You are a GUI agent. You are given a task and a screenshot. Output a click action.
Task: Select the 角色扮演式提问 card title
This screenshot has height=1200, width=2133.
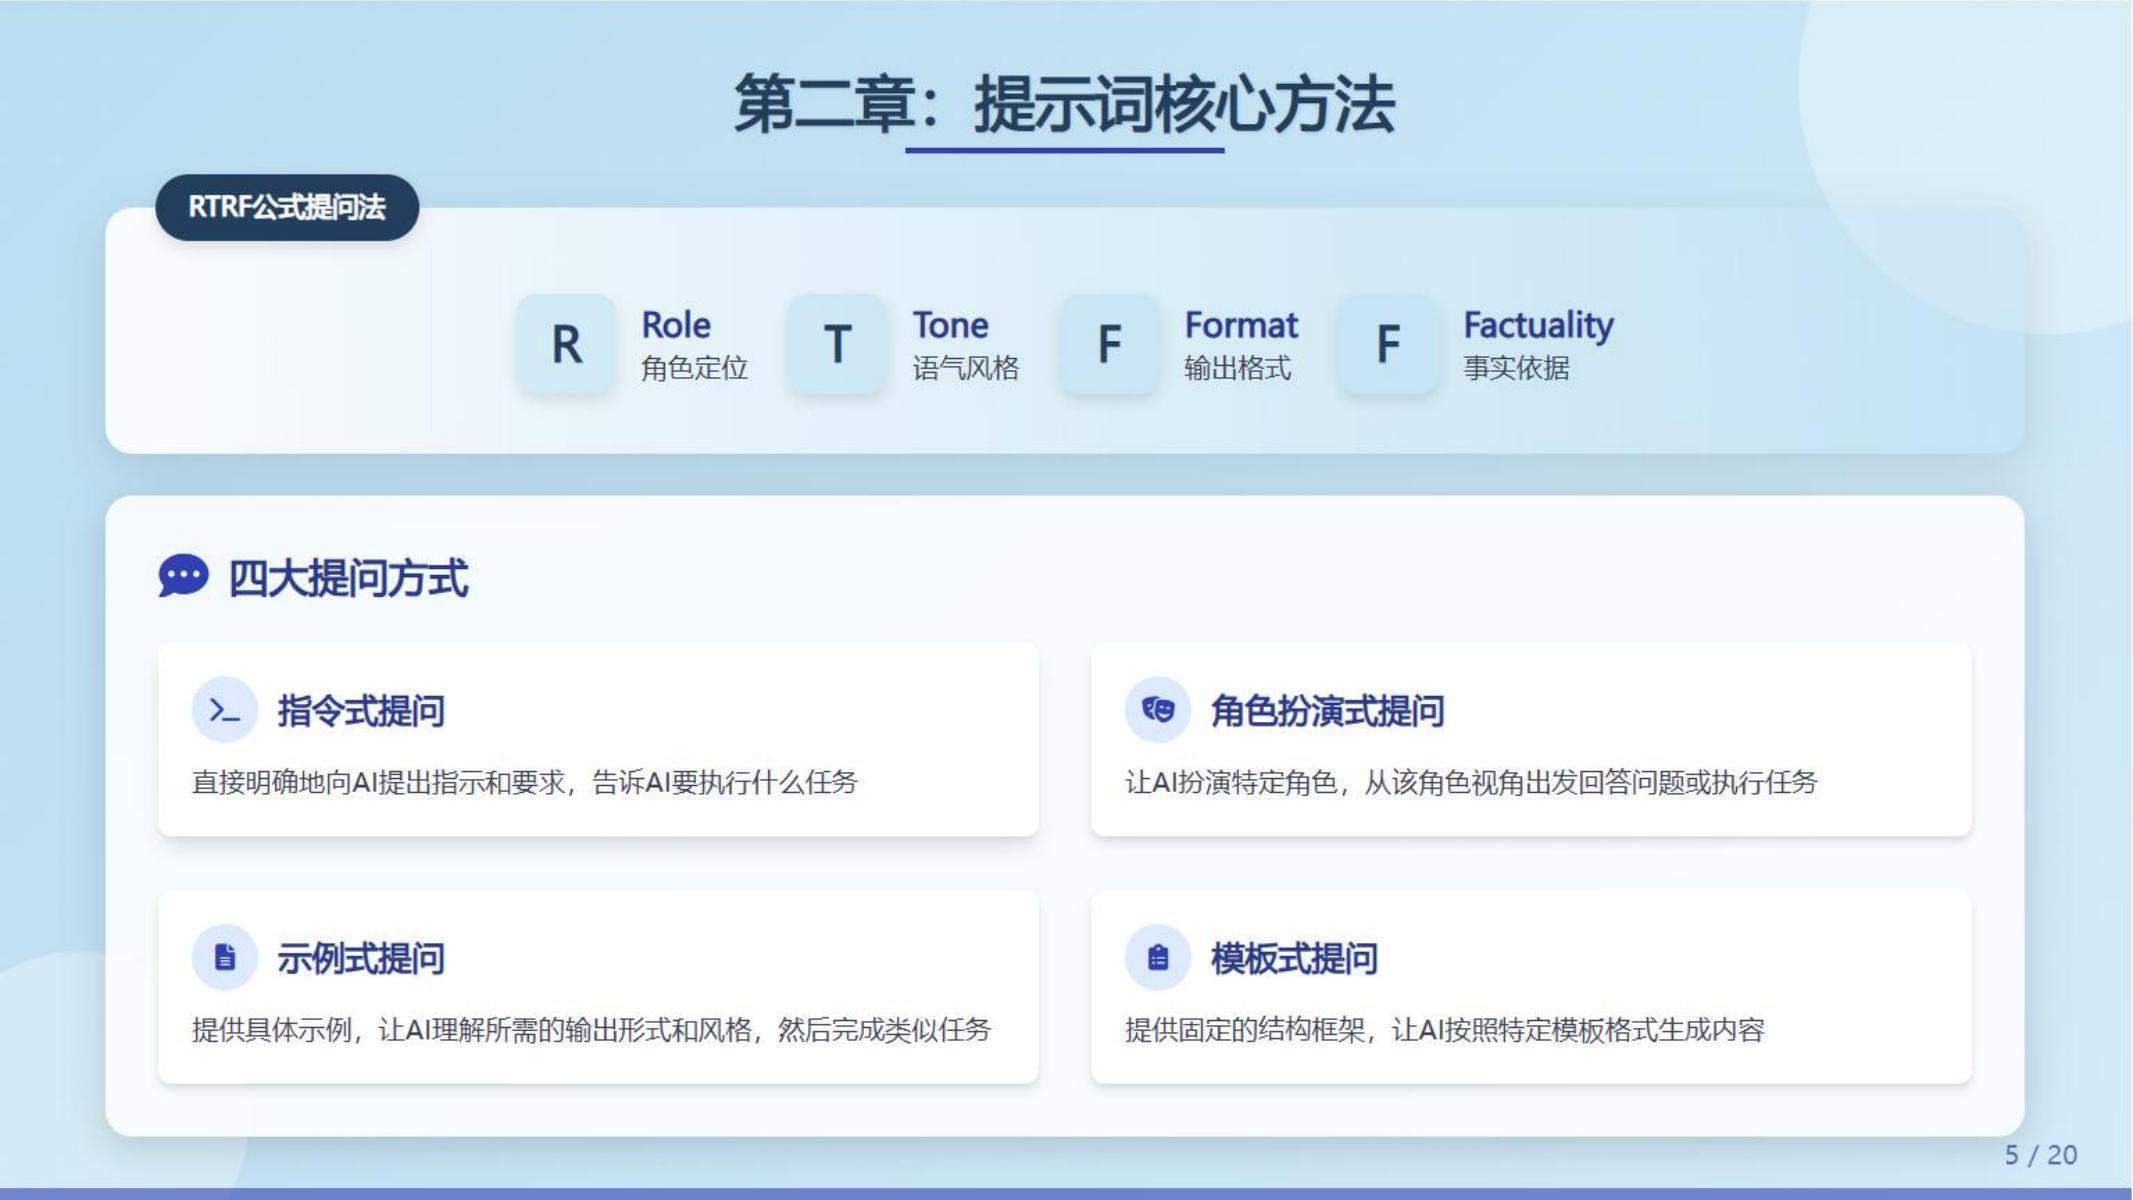click(x=1327, y=711)
